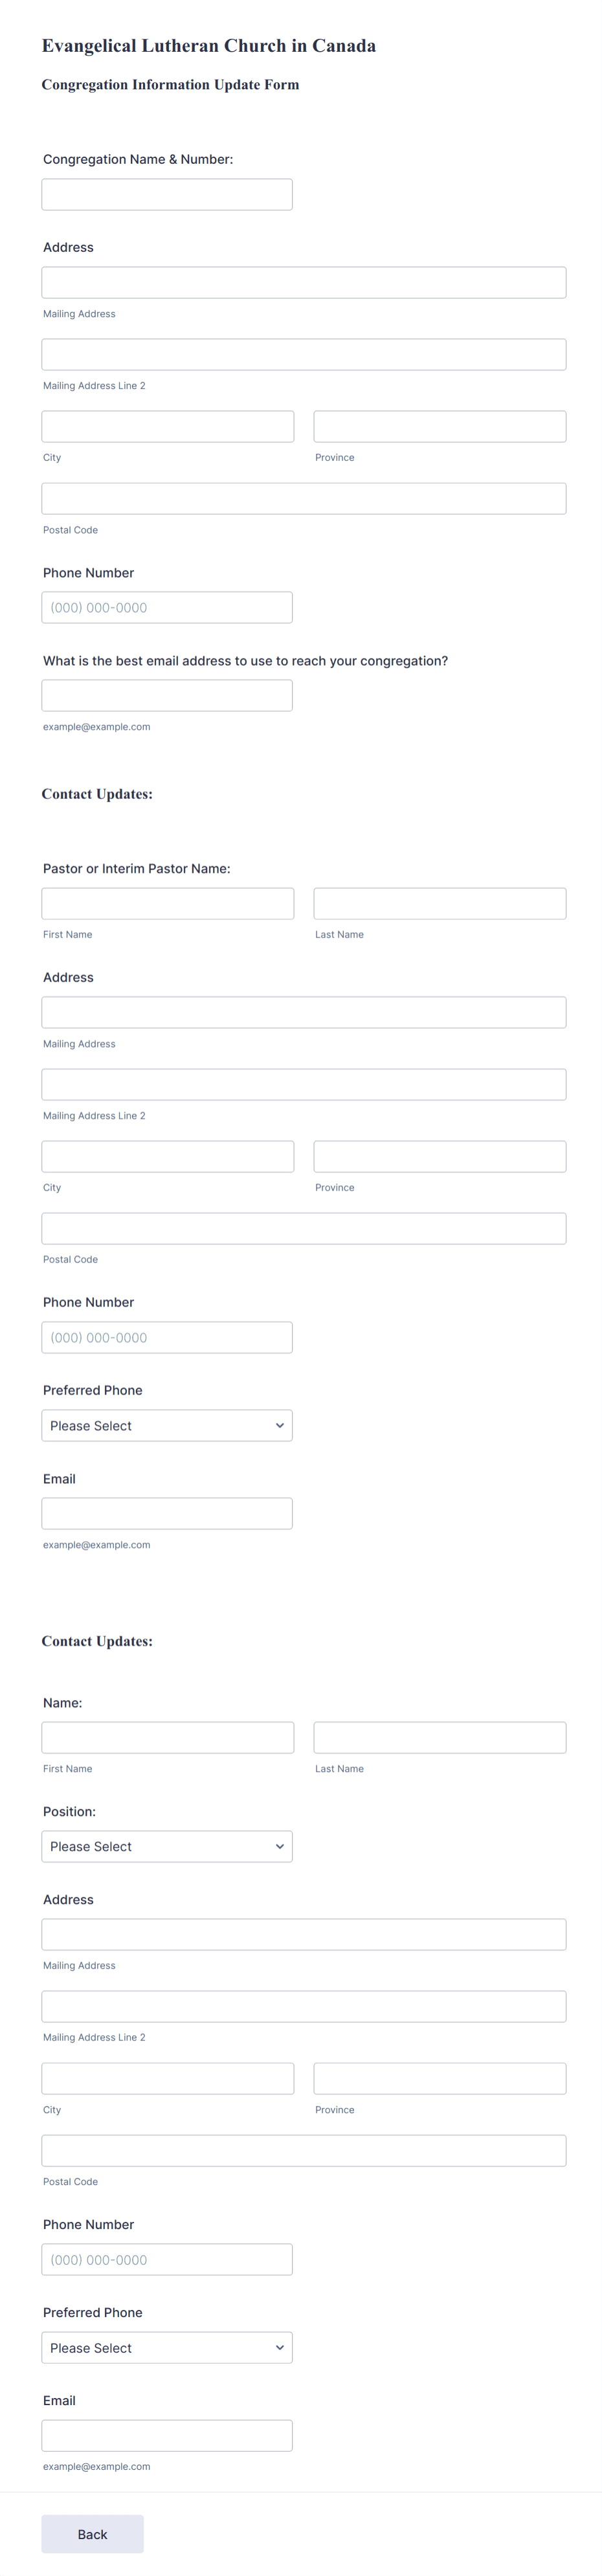
Task: Select the Province field next to City
Action: pyautogui.click(x=439, y=426)
